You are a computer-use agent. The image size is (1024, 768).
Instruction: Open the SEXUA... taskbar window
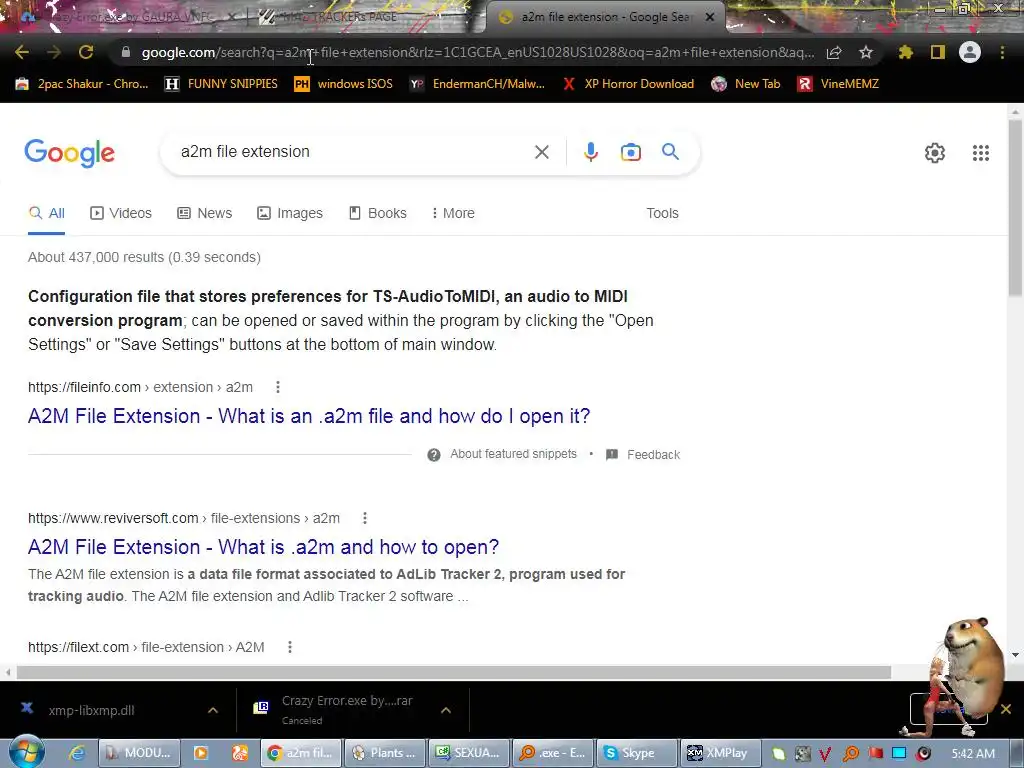point(469,753)
